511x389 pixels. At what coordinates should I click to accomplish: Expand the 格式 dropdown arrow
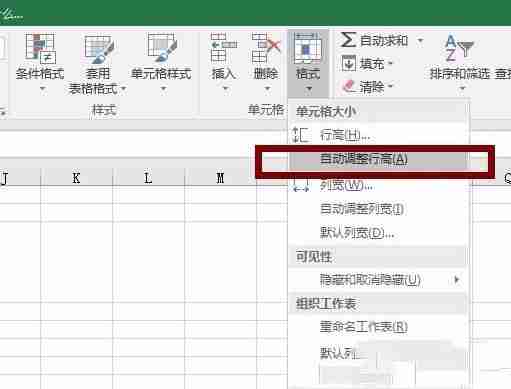pos(309,89)
